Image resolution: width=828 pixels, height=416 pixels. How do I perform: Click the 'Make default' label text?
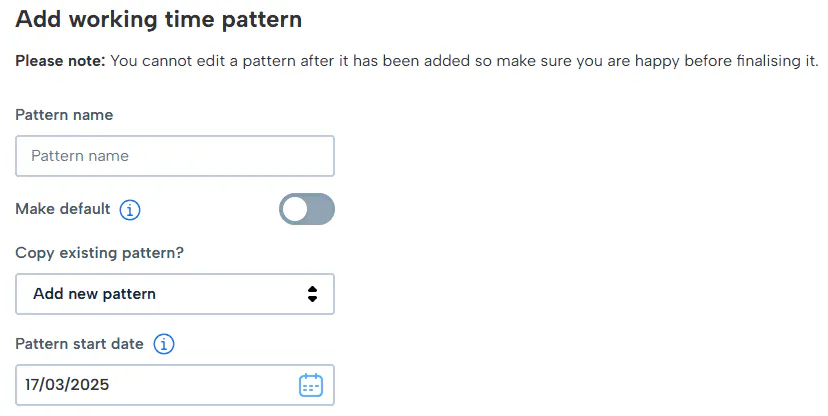coord(63,210)
